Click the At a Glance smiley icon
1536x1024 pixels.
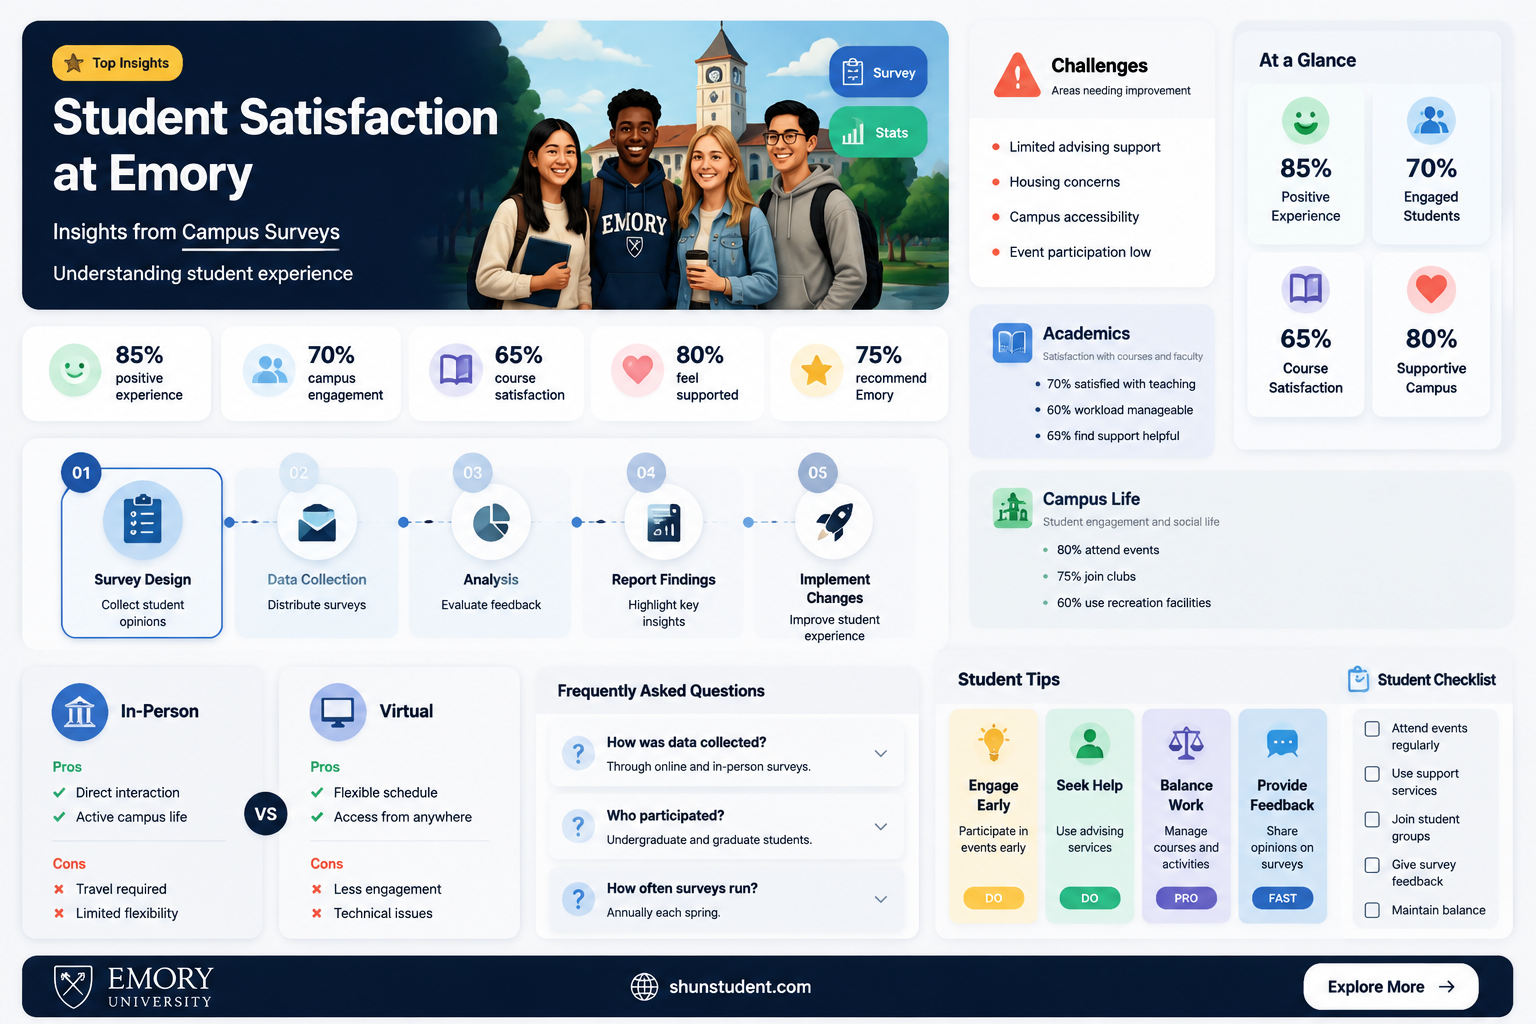[1306, 121]
